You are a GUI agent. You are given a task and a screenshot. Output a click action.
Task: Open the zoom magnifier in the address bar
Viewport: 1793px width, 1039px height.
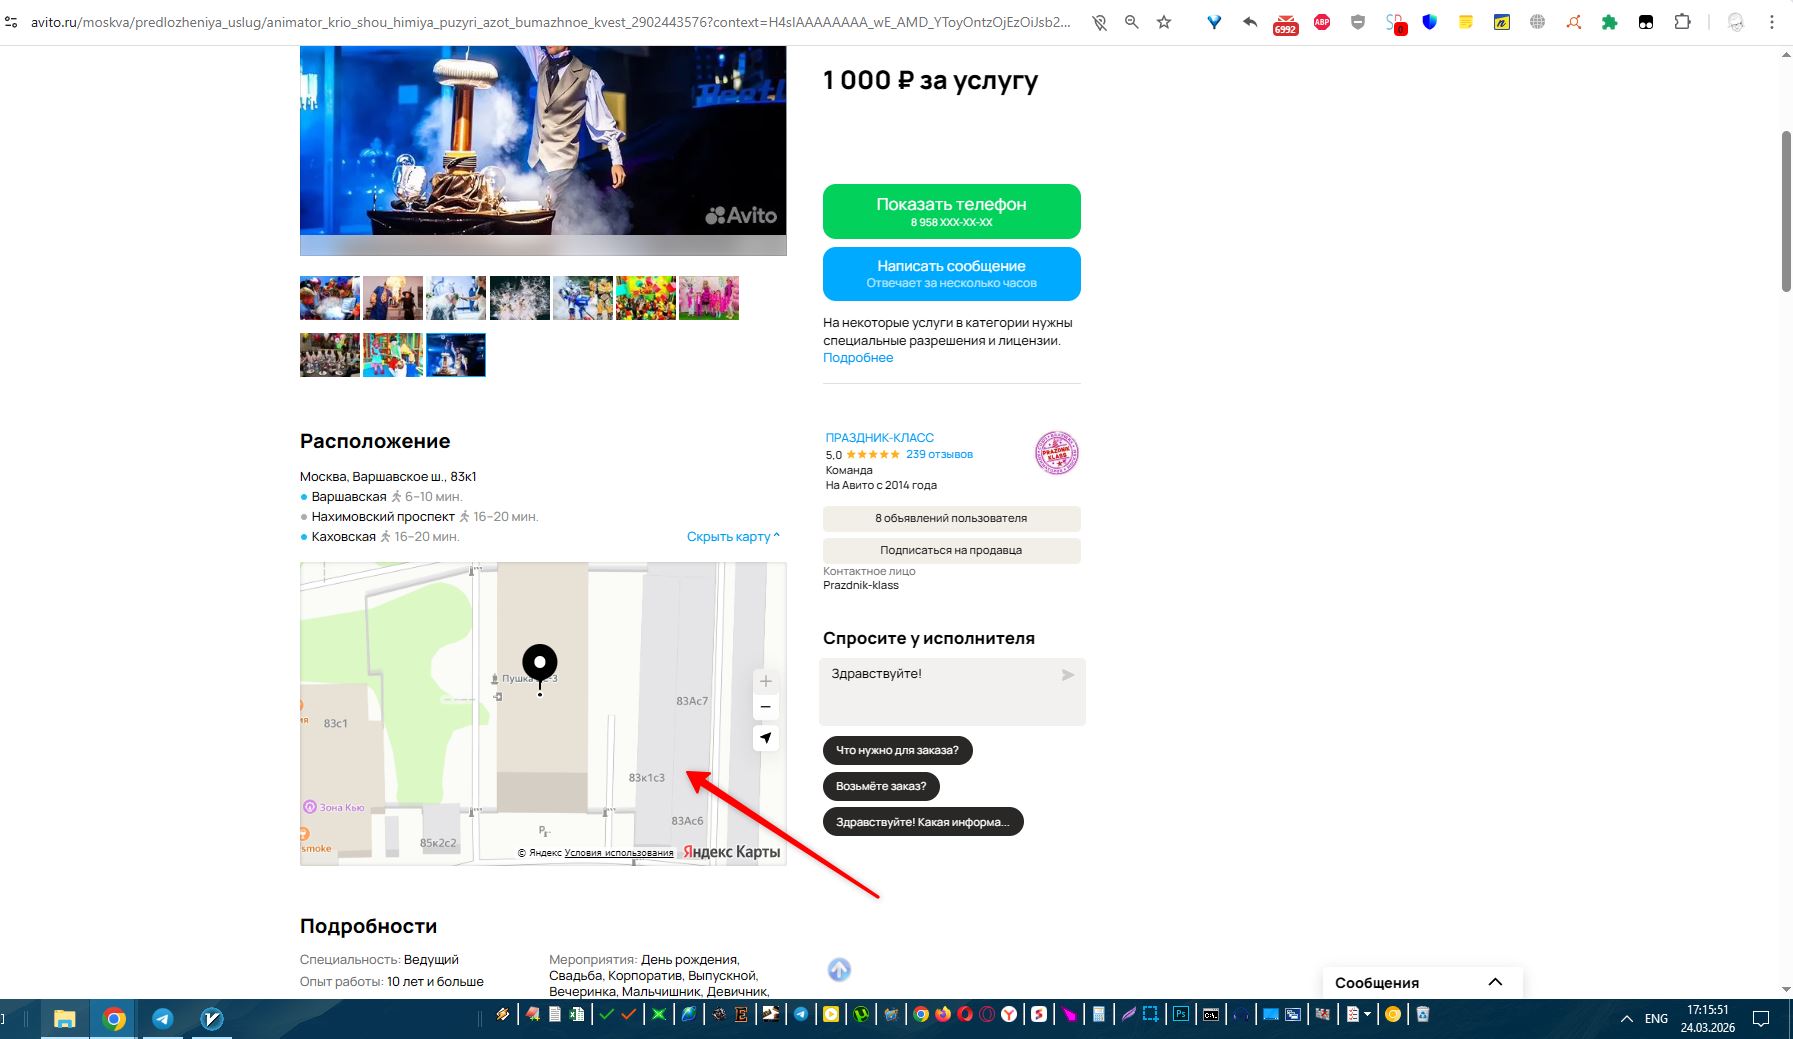click(x=1132, y=22)
